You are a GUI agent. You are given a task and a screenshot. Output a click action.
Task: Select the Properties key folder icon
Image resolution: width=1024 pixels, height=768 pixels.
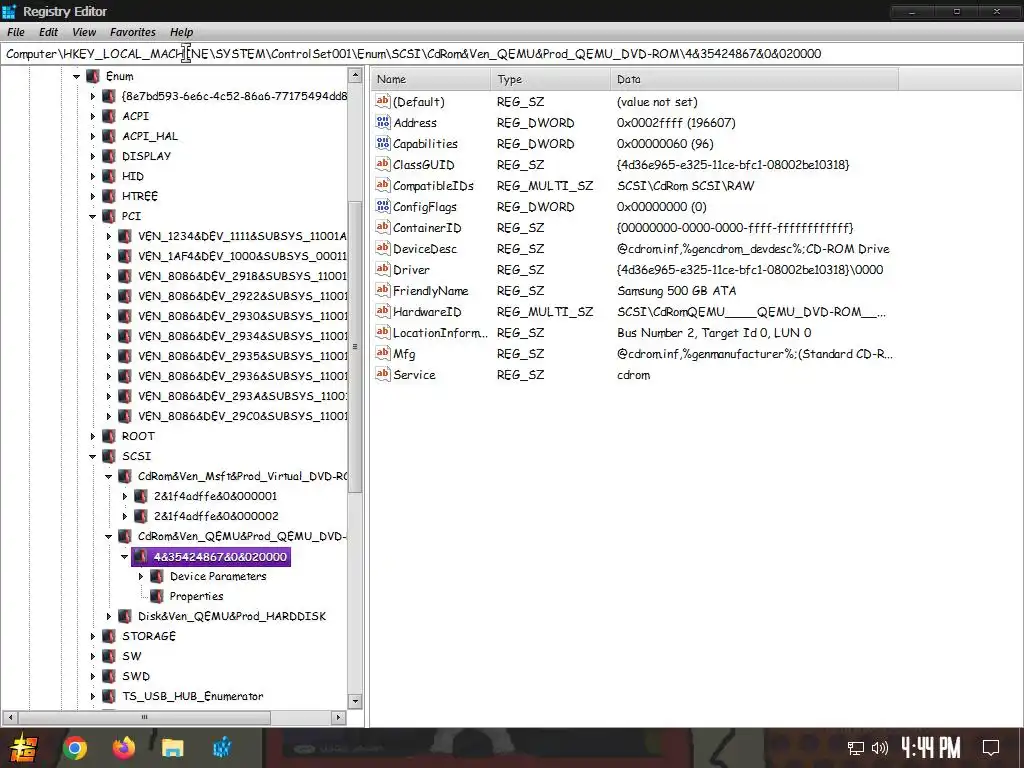(157, 596)
